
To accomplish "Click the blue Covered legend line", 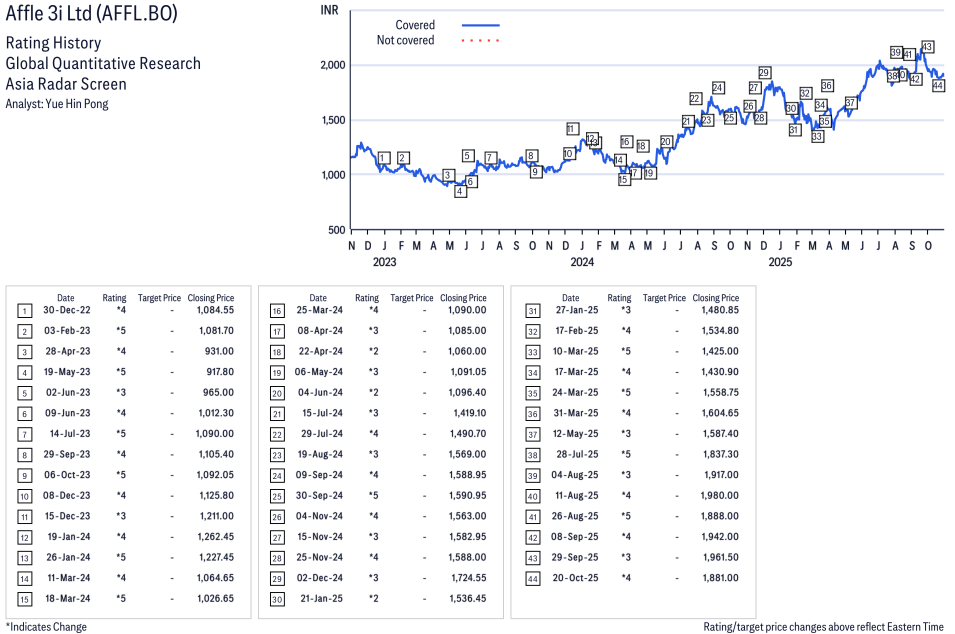I will [480, 25].
